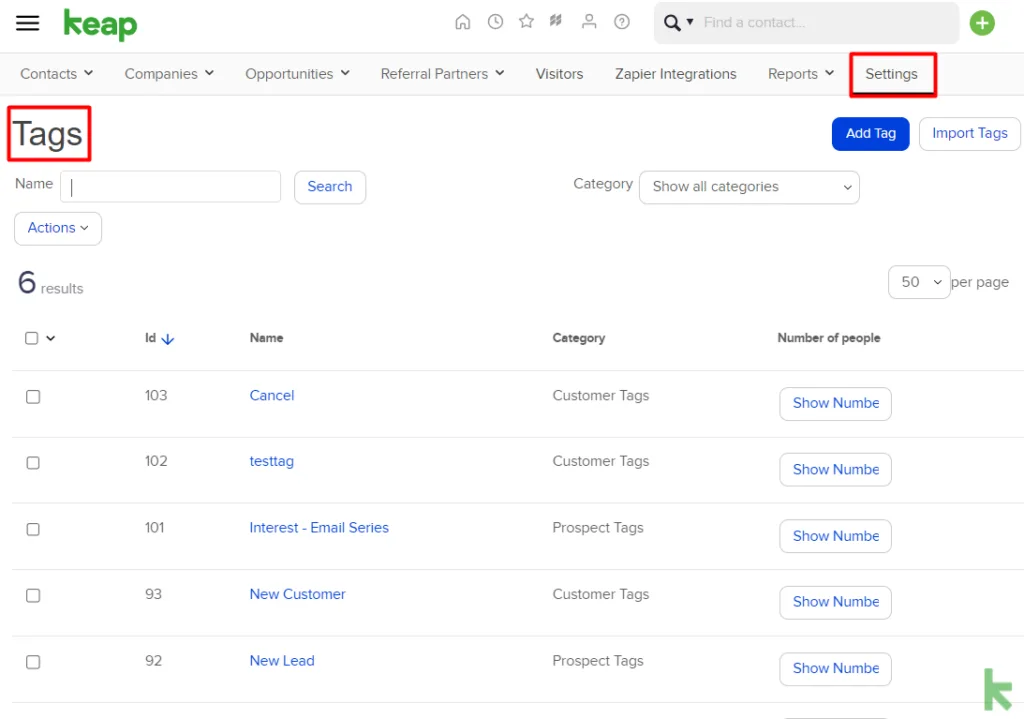This screenshot has height=719, width=1024.
Task: Open the Actions dropdown
Action: pos(58,228)
